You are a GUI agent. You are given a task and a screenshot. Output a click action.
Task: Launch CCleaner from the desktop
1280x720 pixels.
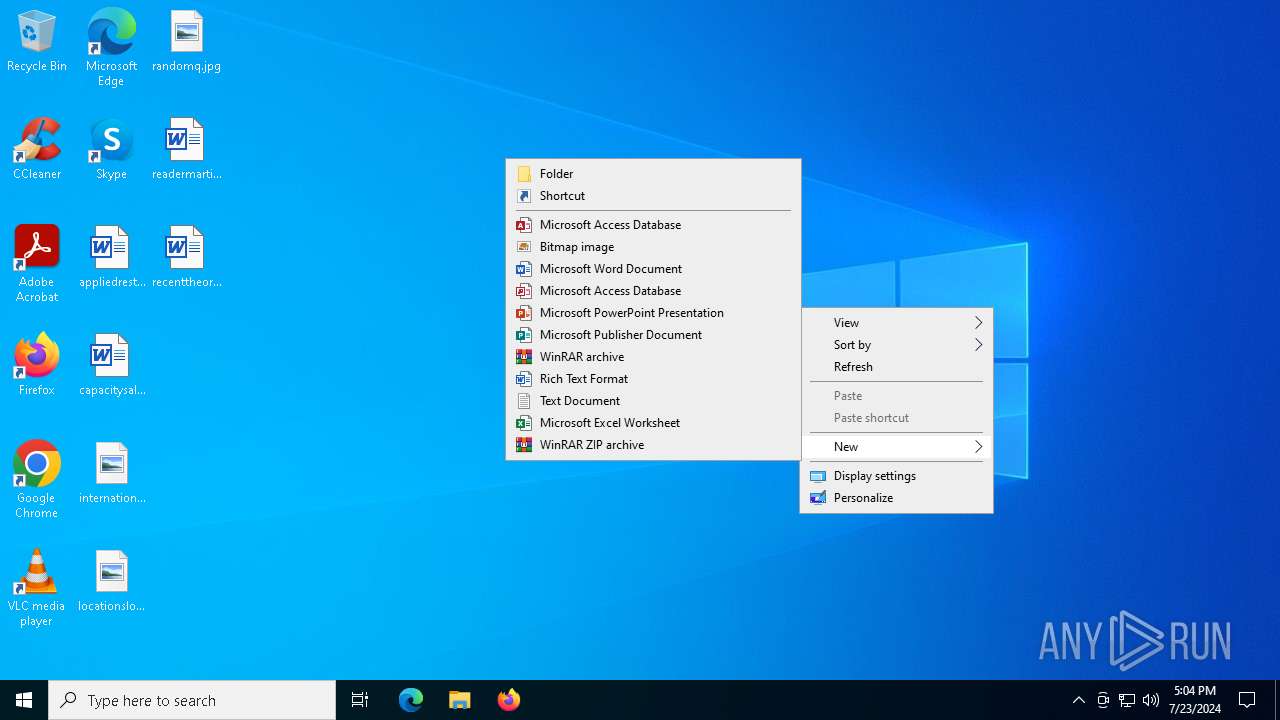[x=37, y=150]
